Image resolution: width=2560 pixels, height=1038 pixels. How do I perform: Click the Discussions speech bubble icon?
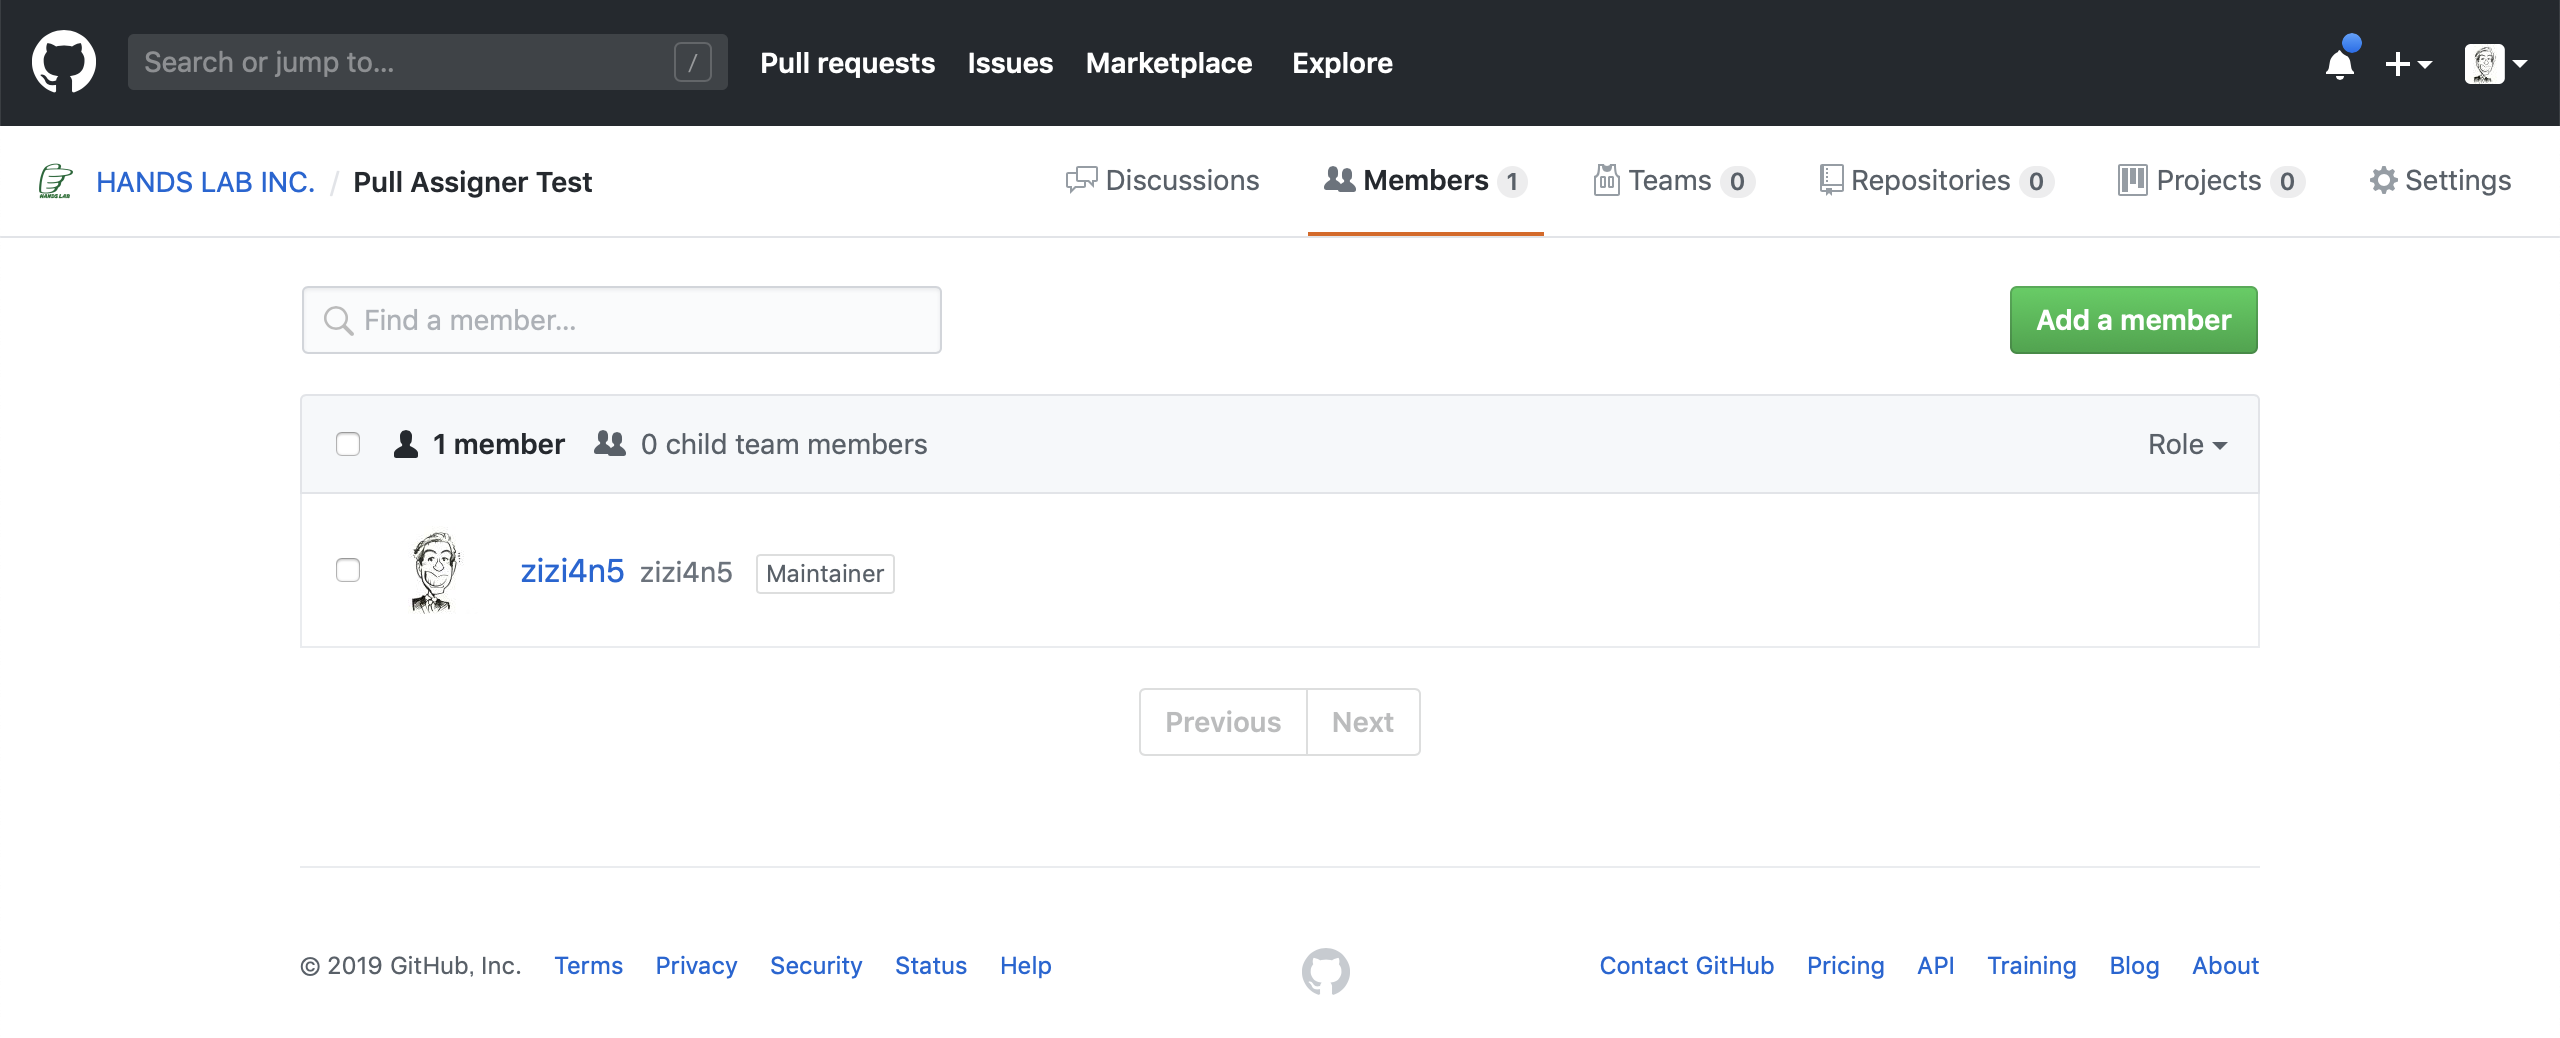pos(1081,181)
